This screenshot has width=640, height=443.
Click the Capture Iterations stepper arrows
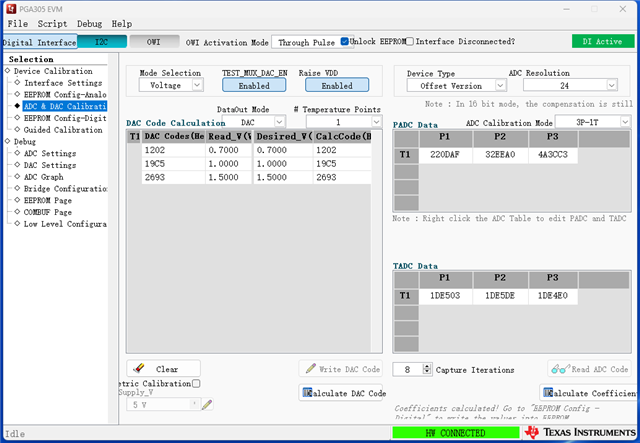427,369
